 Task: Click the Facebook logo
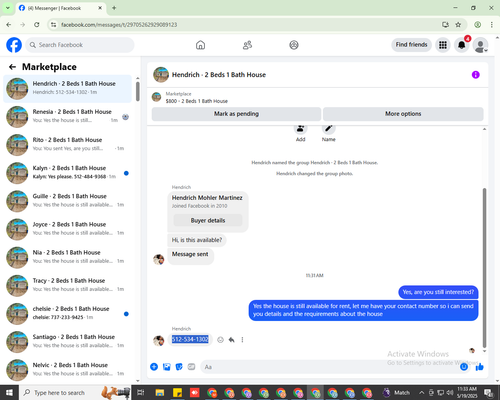pos(14,45)
